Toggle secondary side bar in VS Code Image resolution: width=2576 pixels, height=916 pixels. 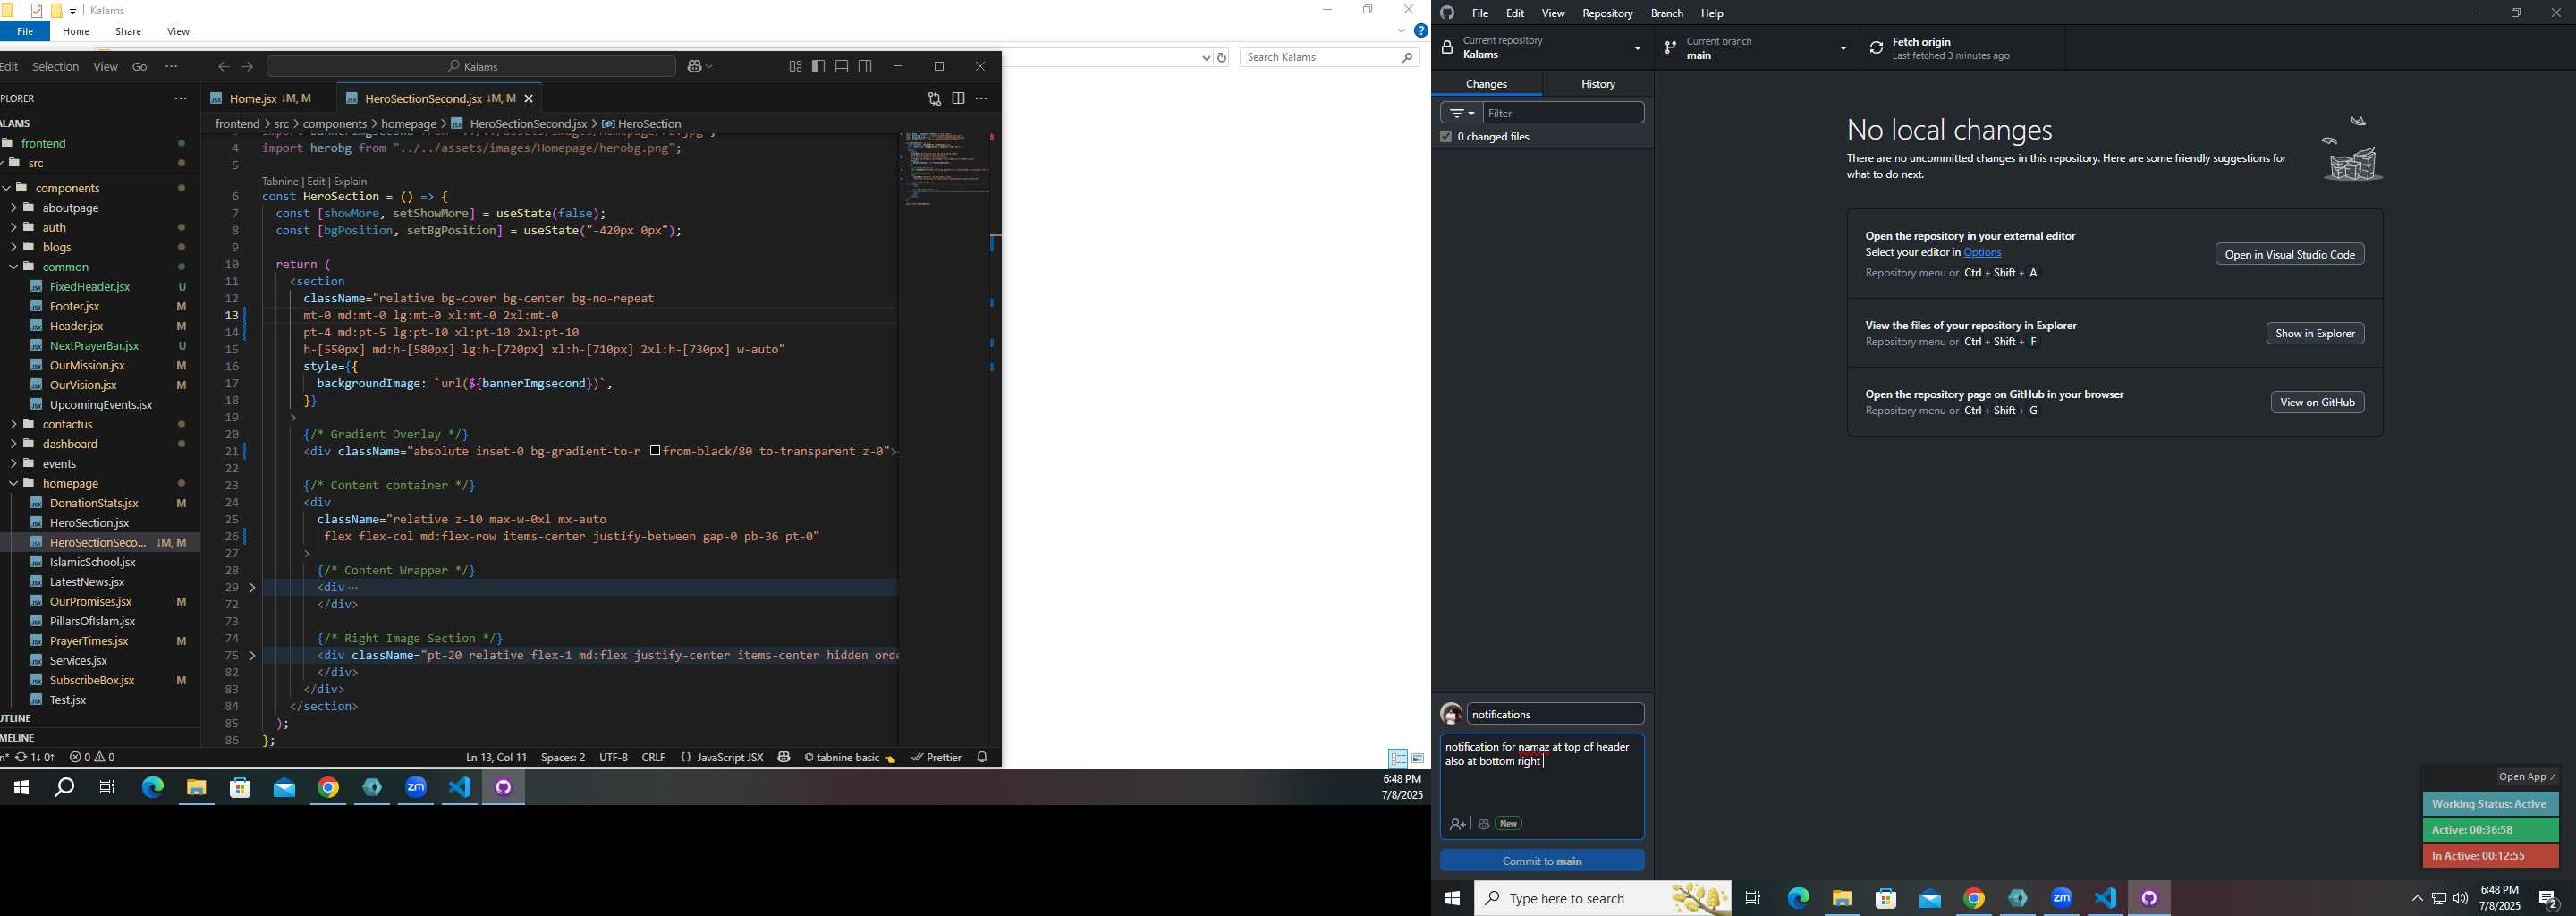(865, 67)
